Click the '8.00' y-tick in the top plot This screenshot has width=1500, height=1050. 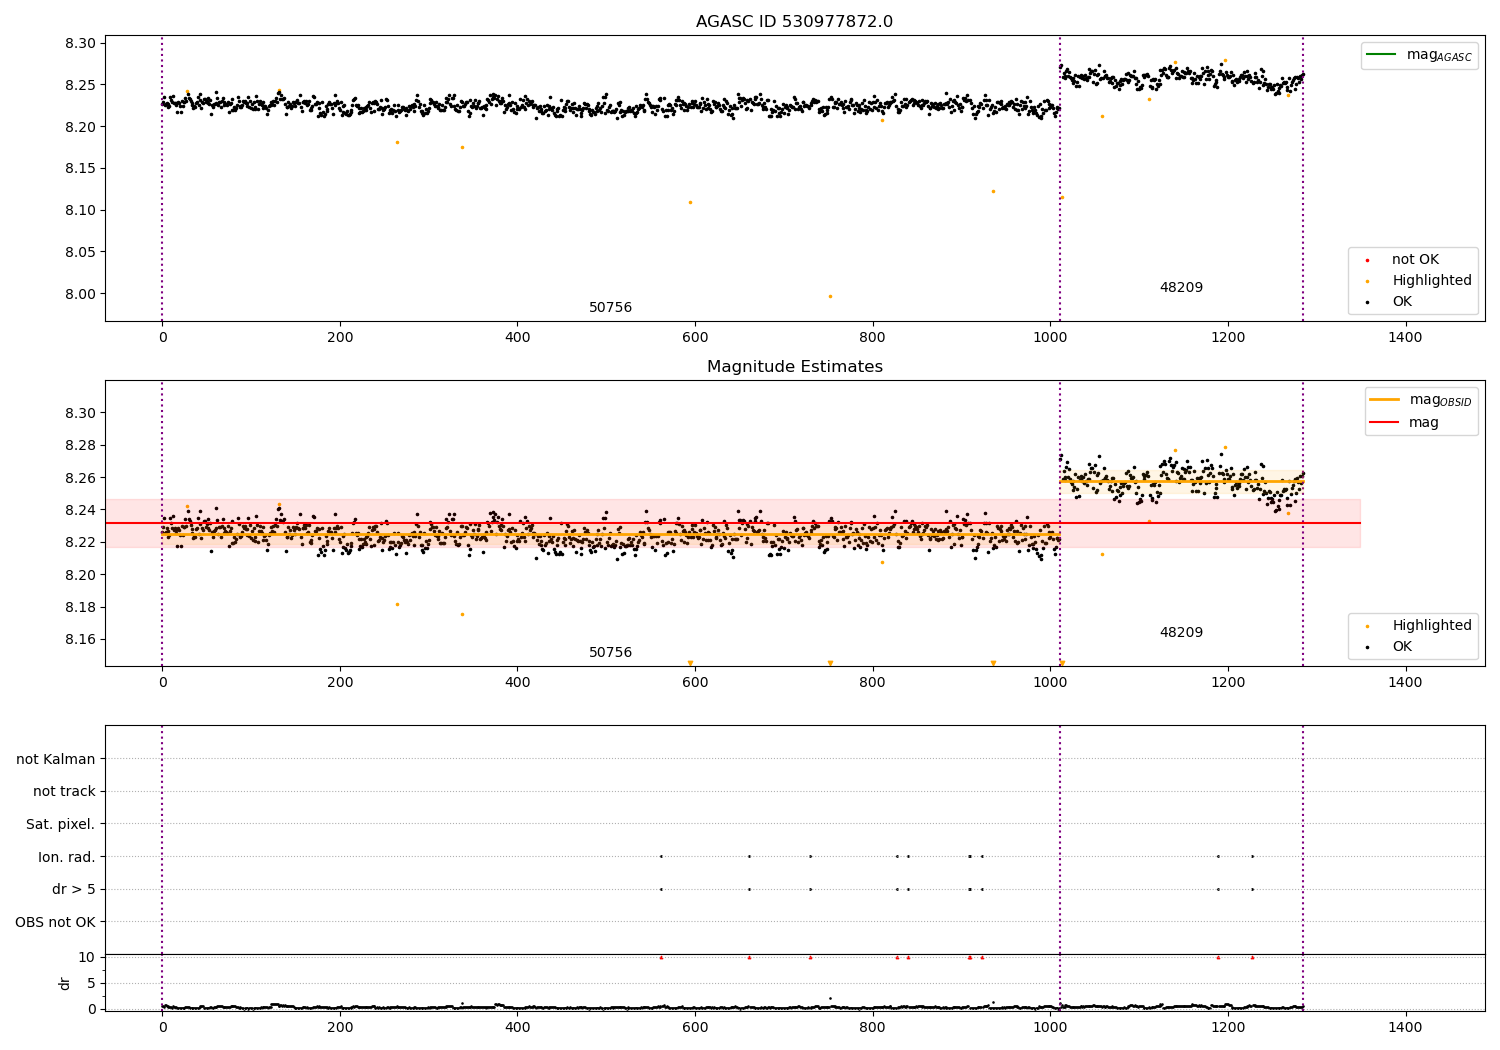click(80, 294)
